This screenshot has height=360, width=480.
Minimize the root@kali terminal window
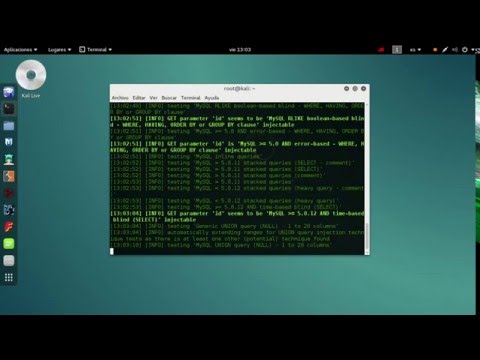click(x=346, y=89)
